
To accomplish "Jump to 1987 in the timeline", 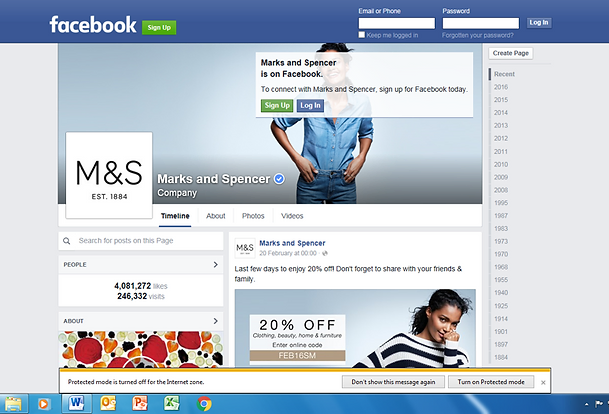I will (501, 216).
